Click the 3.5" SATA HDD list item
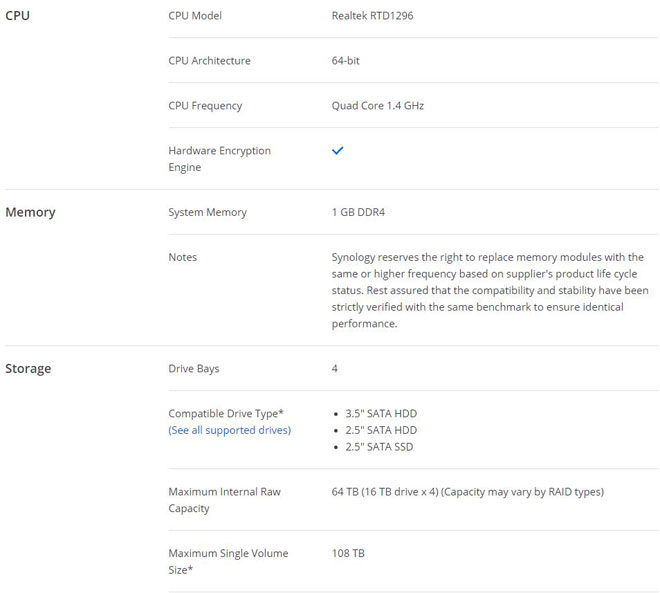660x593 pixels. (x=381, y=413)
